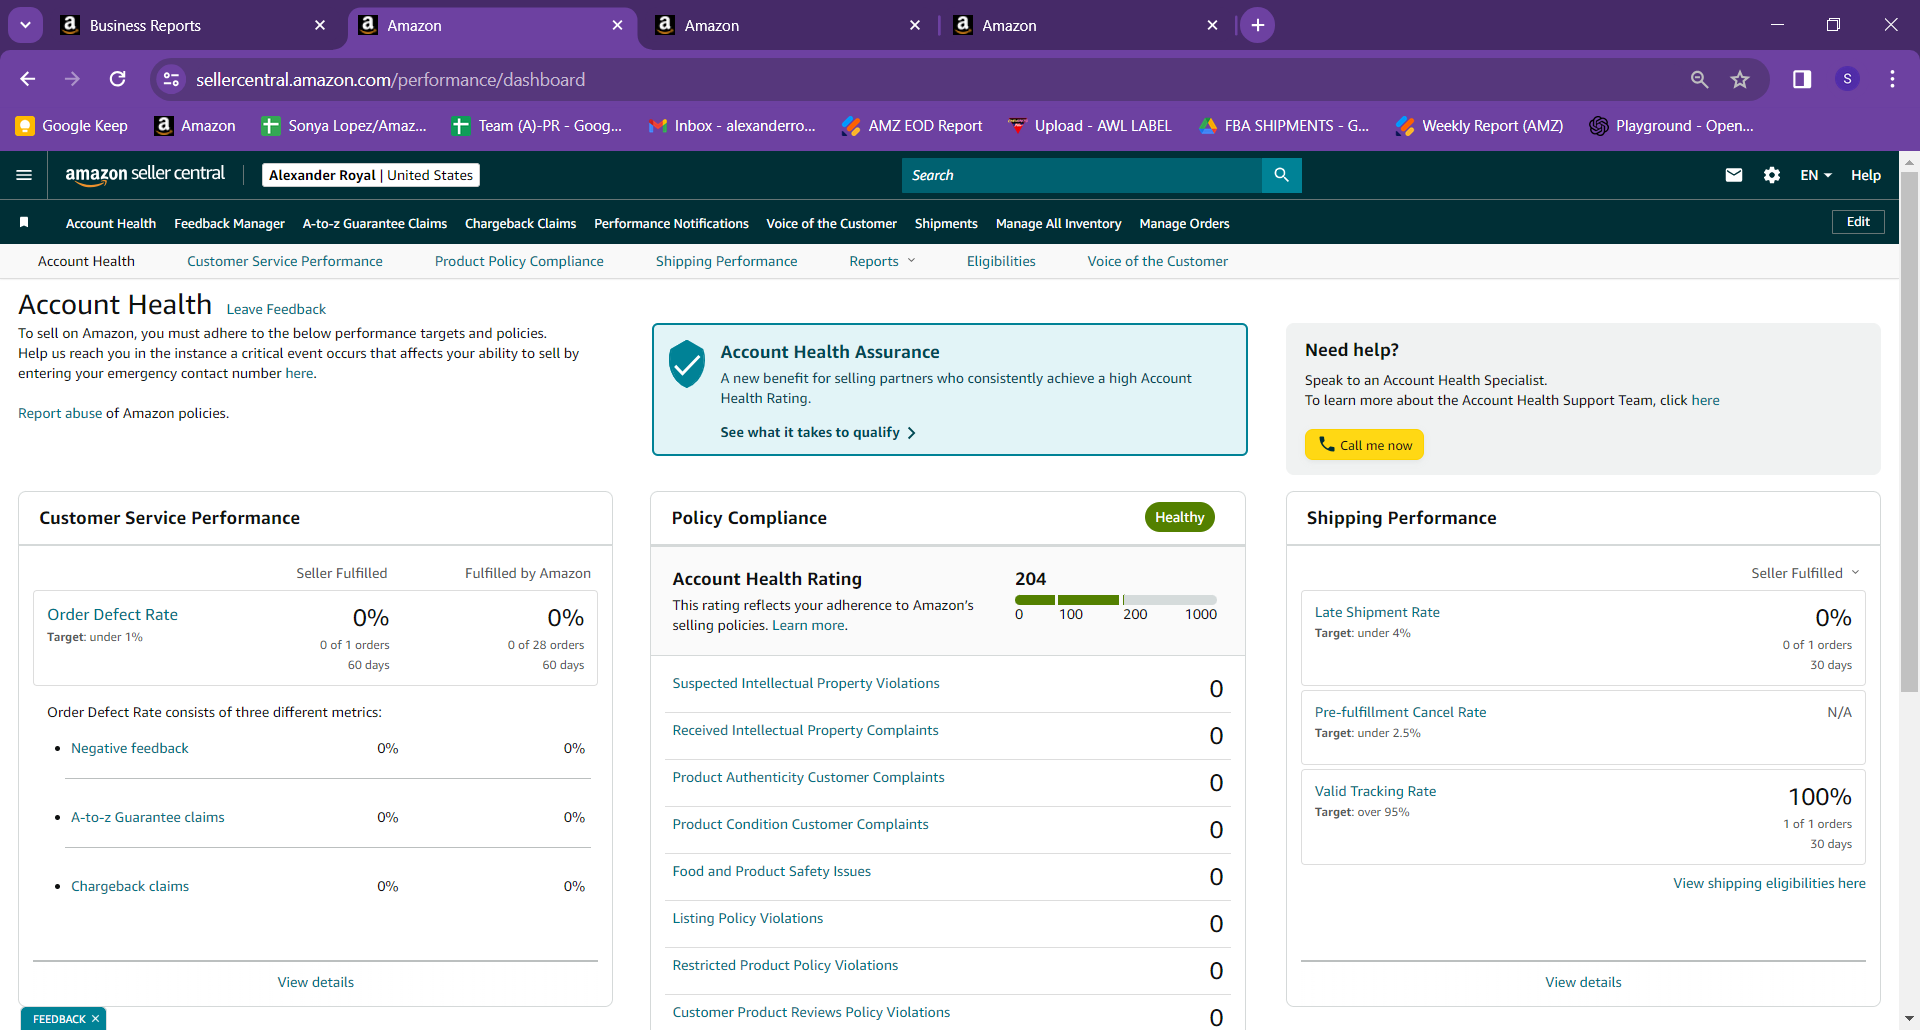
Task: Open Upload - AWL LABEL bookmark
Action: [x=1089, y=125]
